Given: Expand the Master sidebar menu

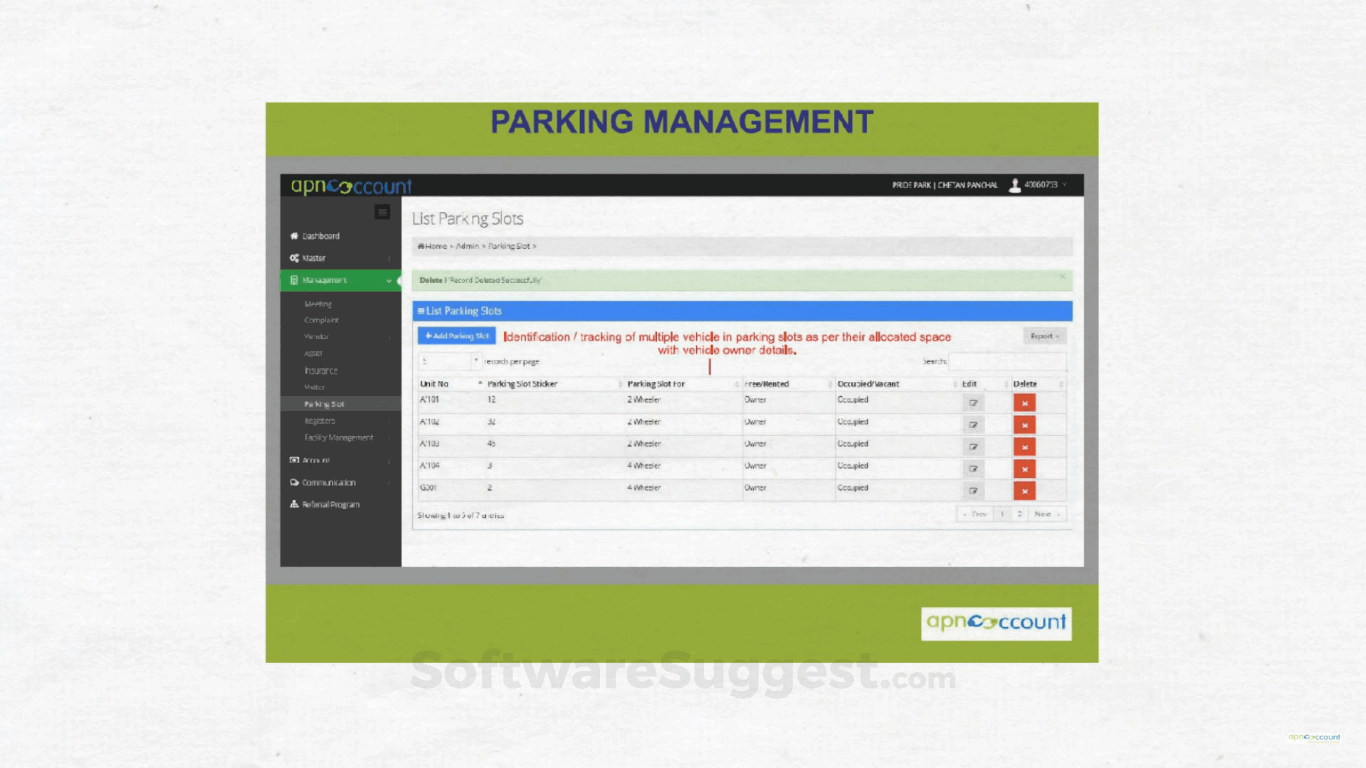Looking at the screenshot, I should (x=315, y=258).
